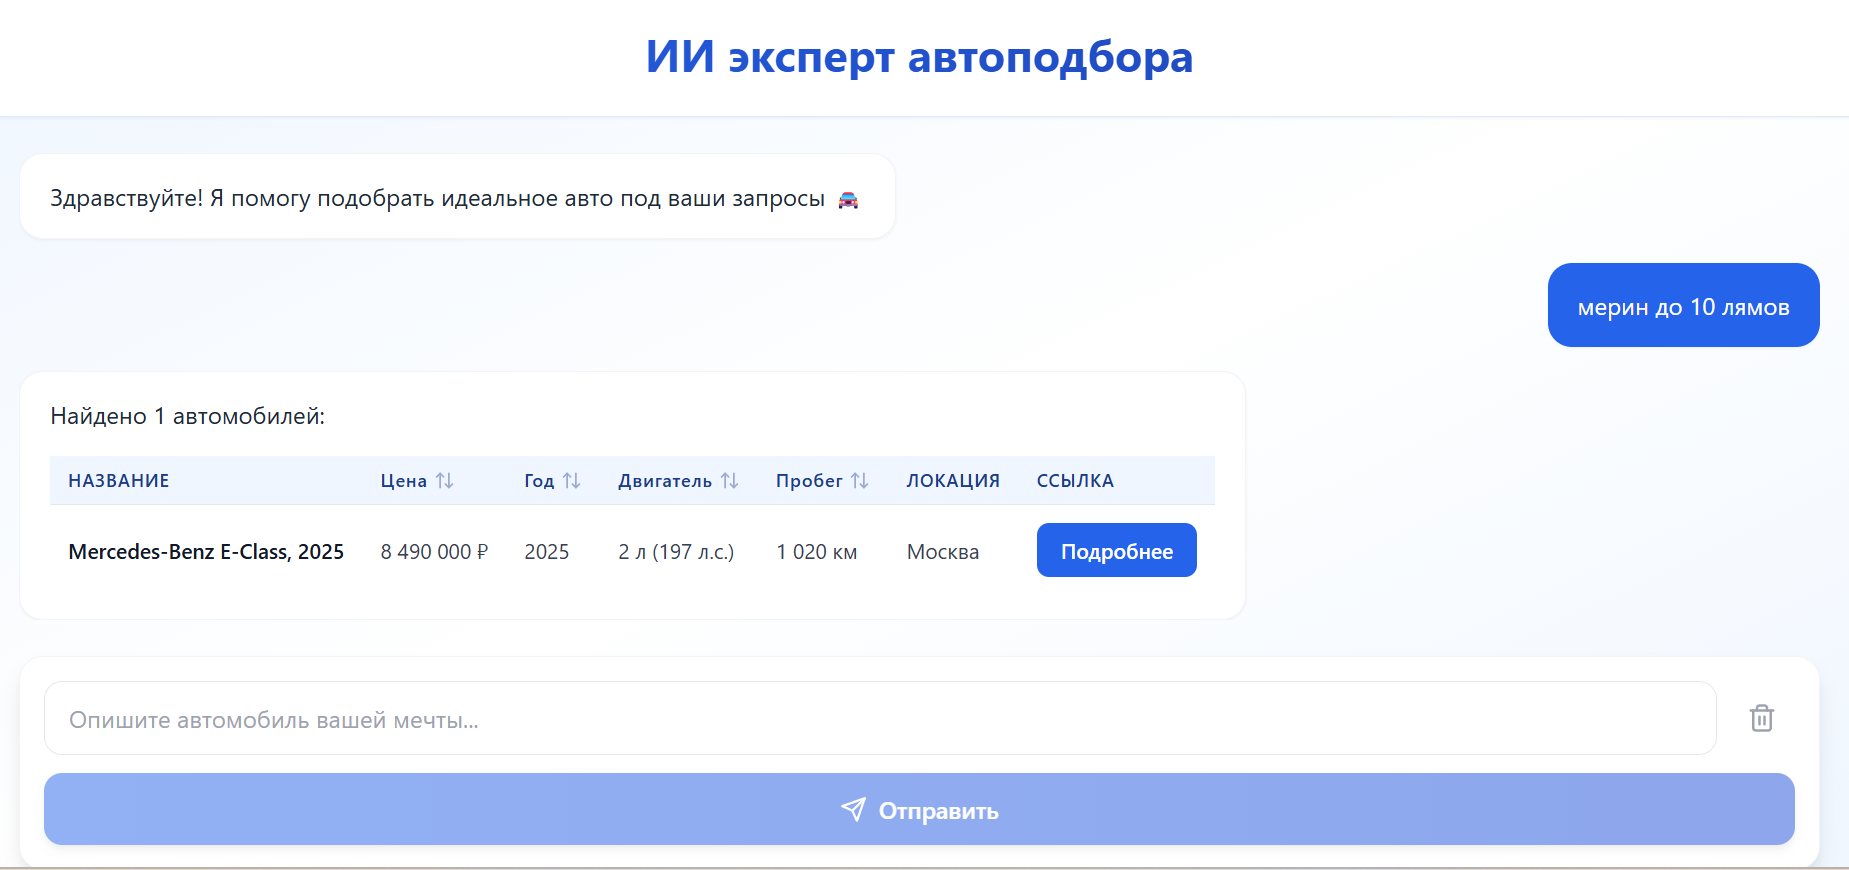Viewport: 1849px width, 870px height.
Task: Click the Цена column label
Action: pos(404,481)
